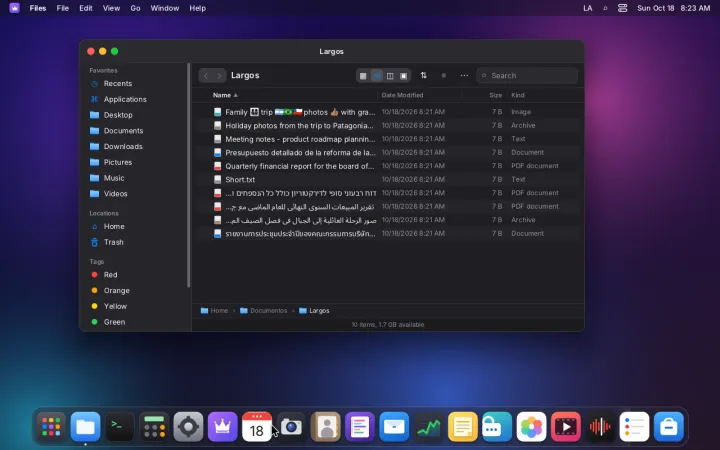Open System Settings from the dock
This screenshot has height=450, width=720.
pos(188,427)
